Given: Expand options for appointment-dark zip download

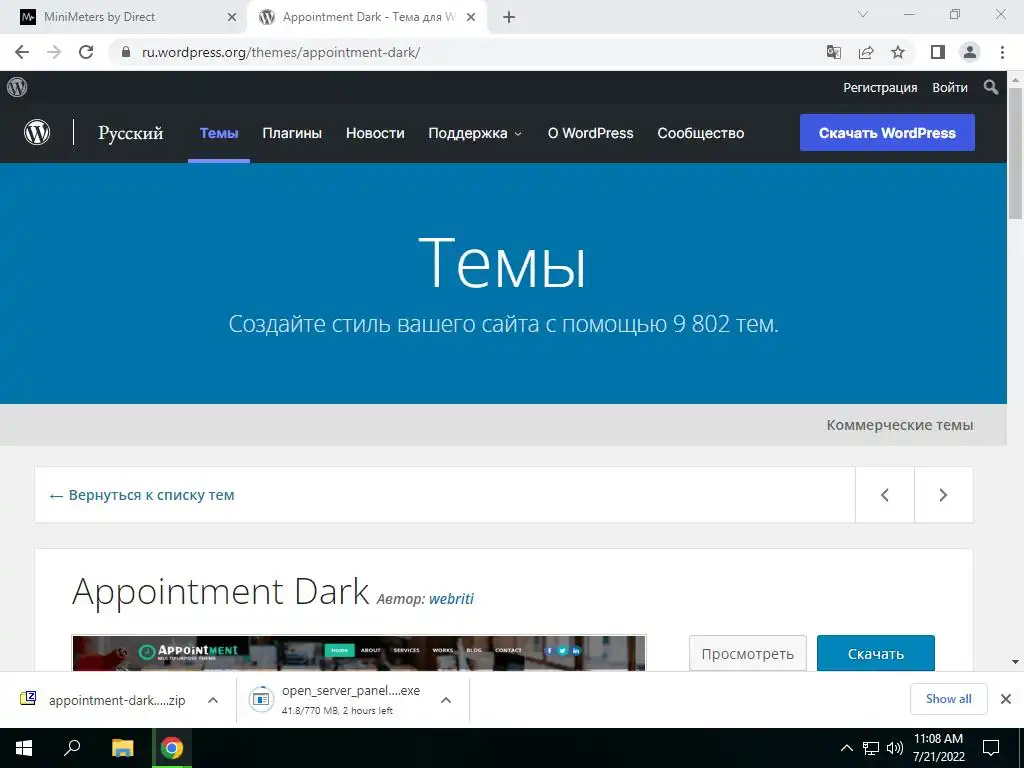Looking at the screenshot, I should click(213, 700).
